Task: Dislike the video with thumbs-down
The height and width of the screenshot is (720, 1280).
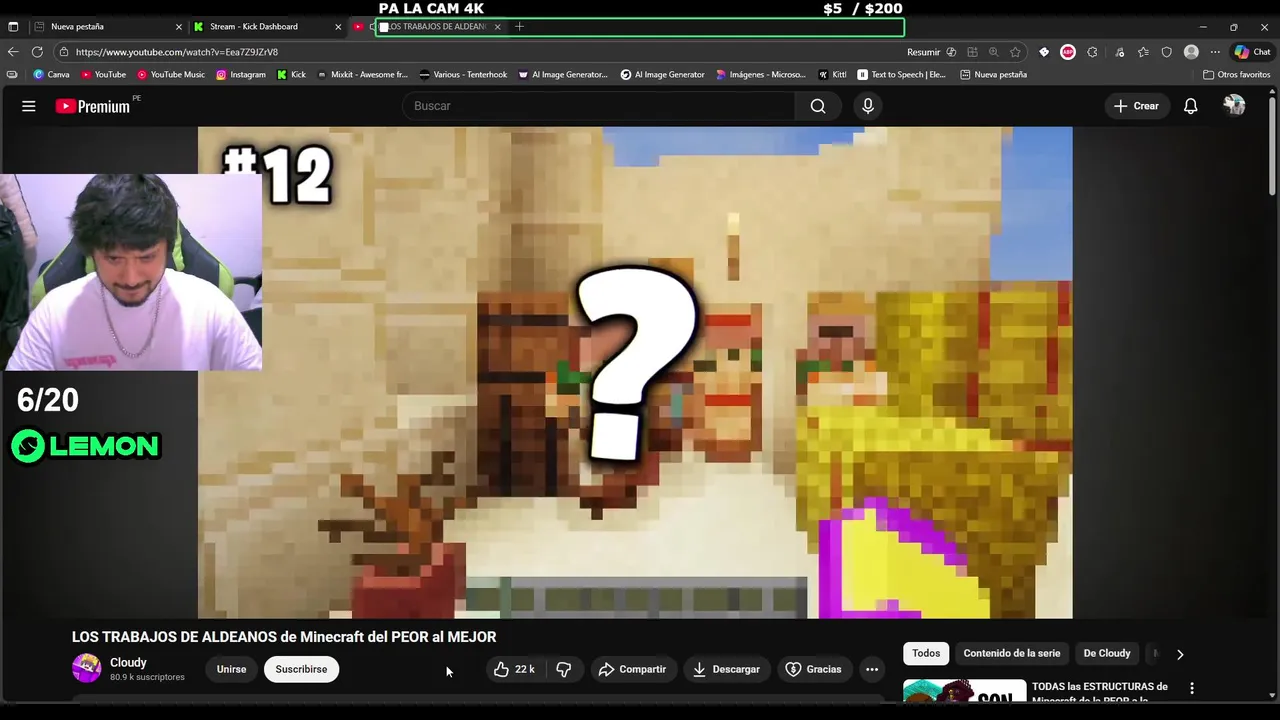Action: click(x=564, y=669)
